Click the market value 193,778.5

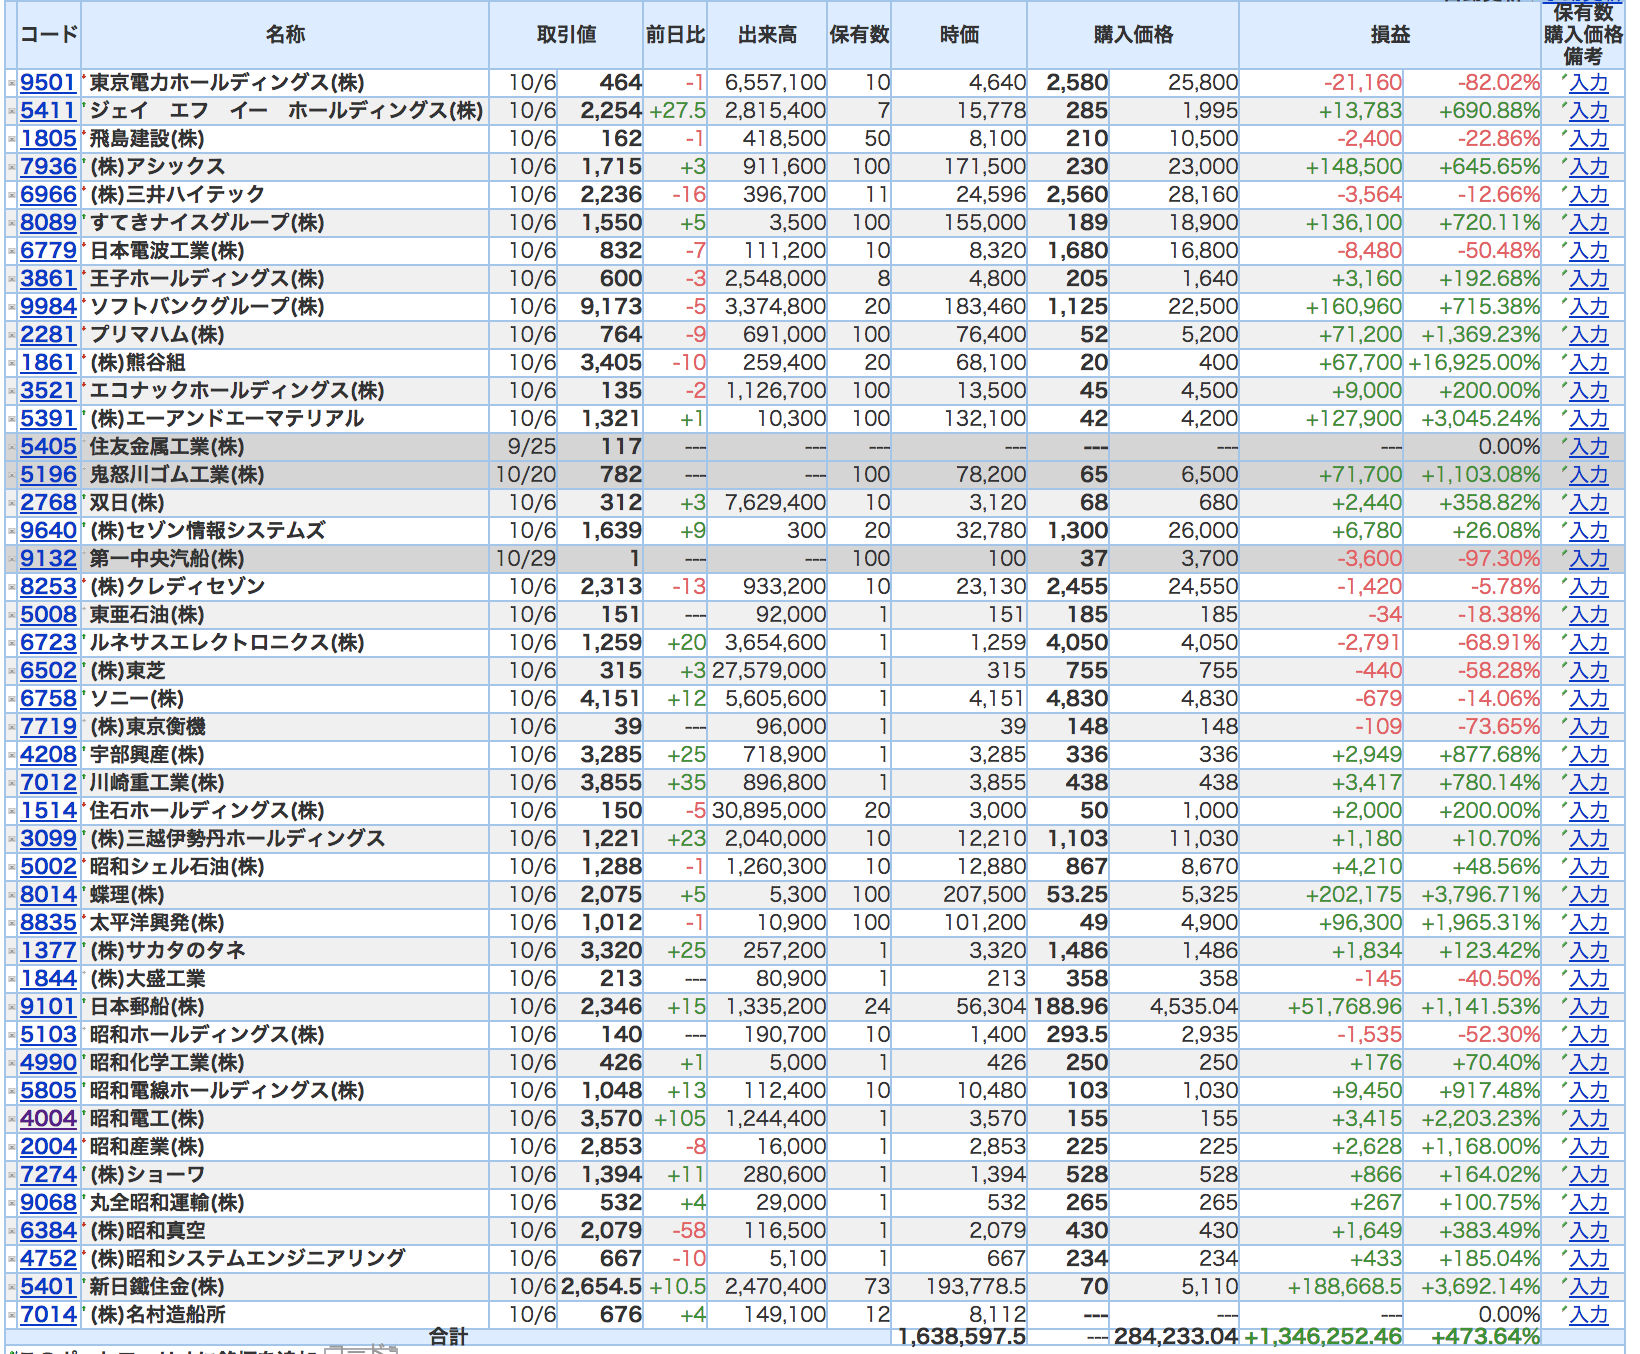point(976,1287)
